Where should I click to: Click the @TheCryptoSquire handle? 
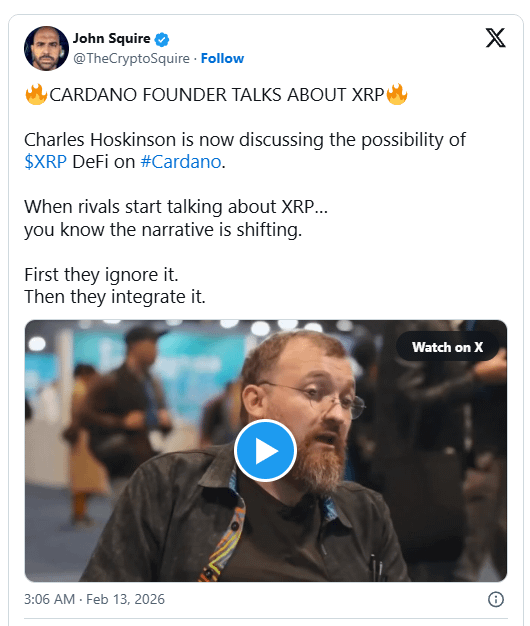point(131,58)
